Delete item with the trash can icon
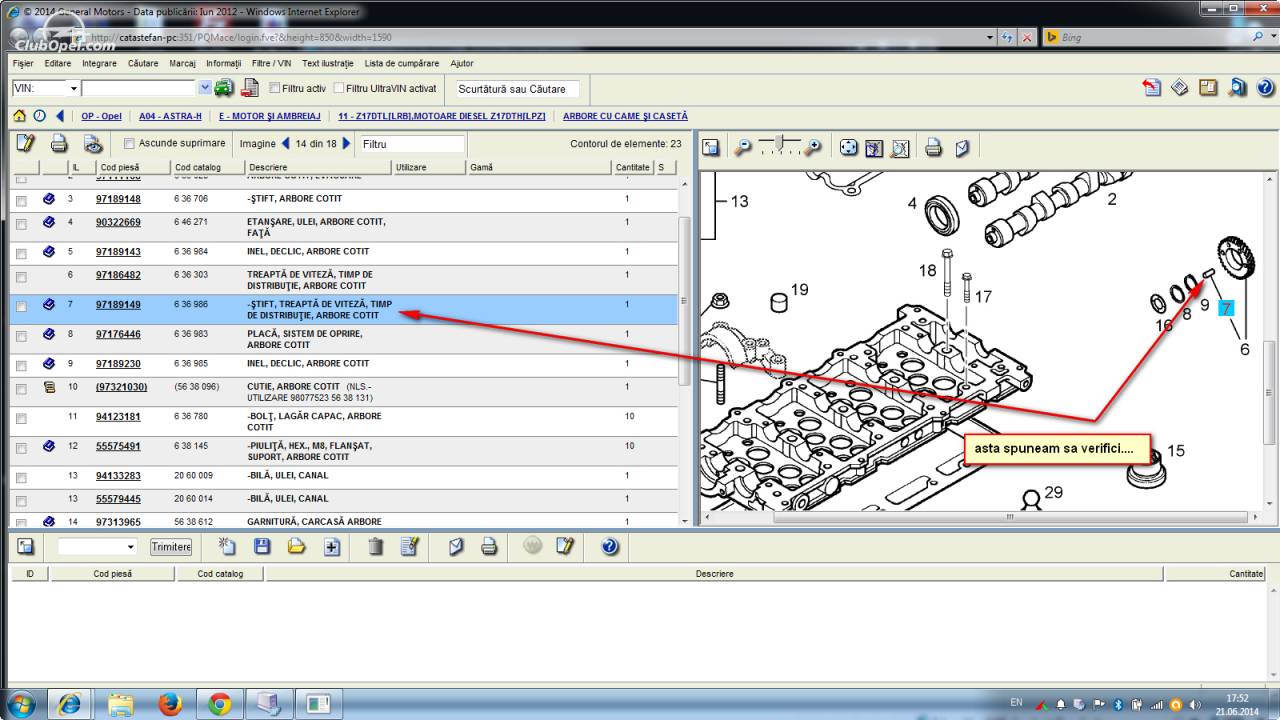This screenshot has height=720, width=1280. pyautogui.click(x=375, y=546)
